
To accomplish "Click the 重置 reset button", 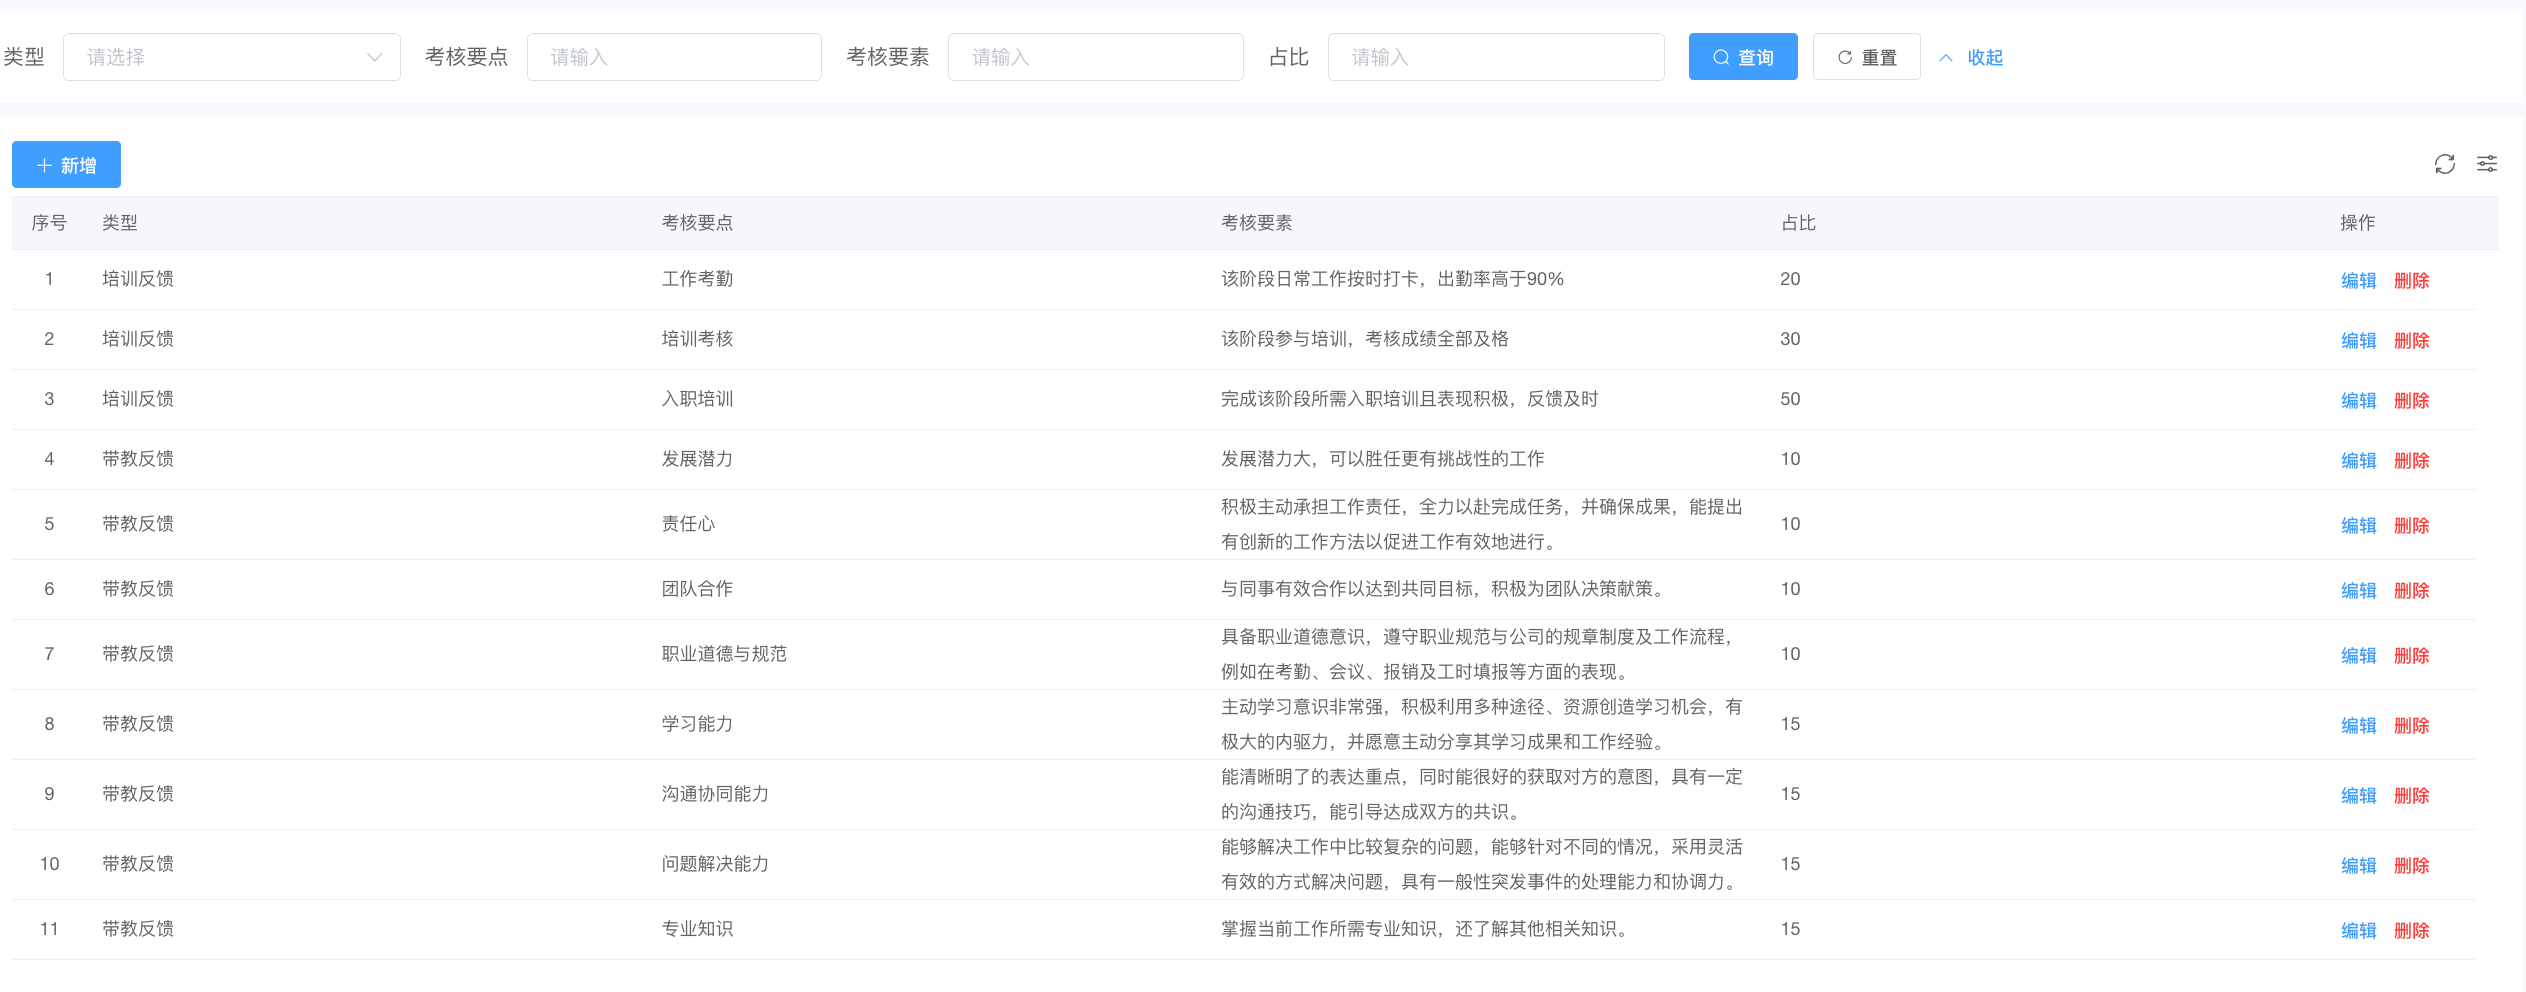I will 1866,57.
